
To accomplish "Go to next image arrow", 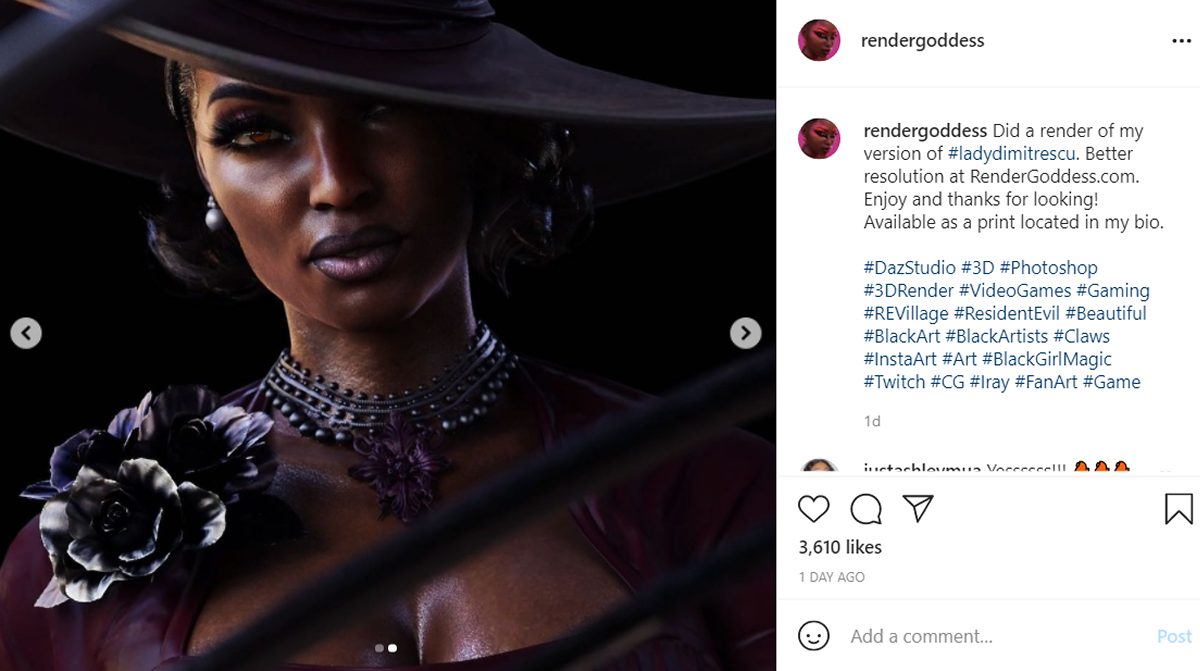I will [x=745, y=333].
